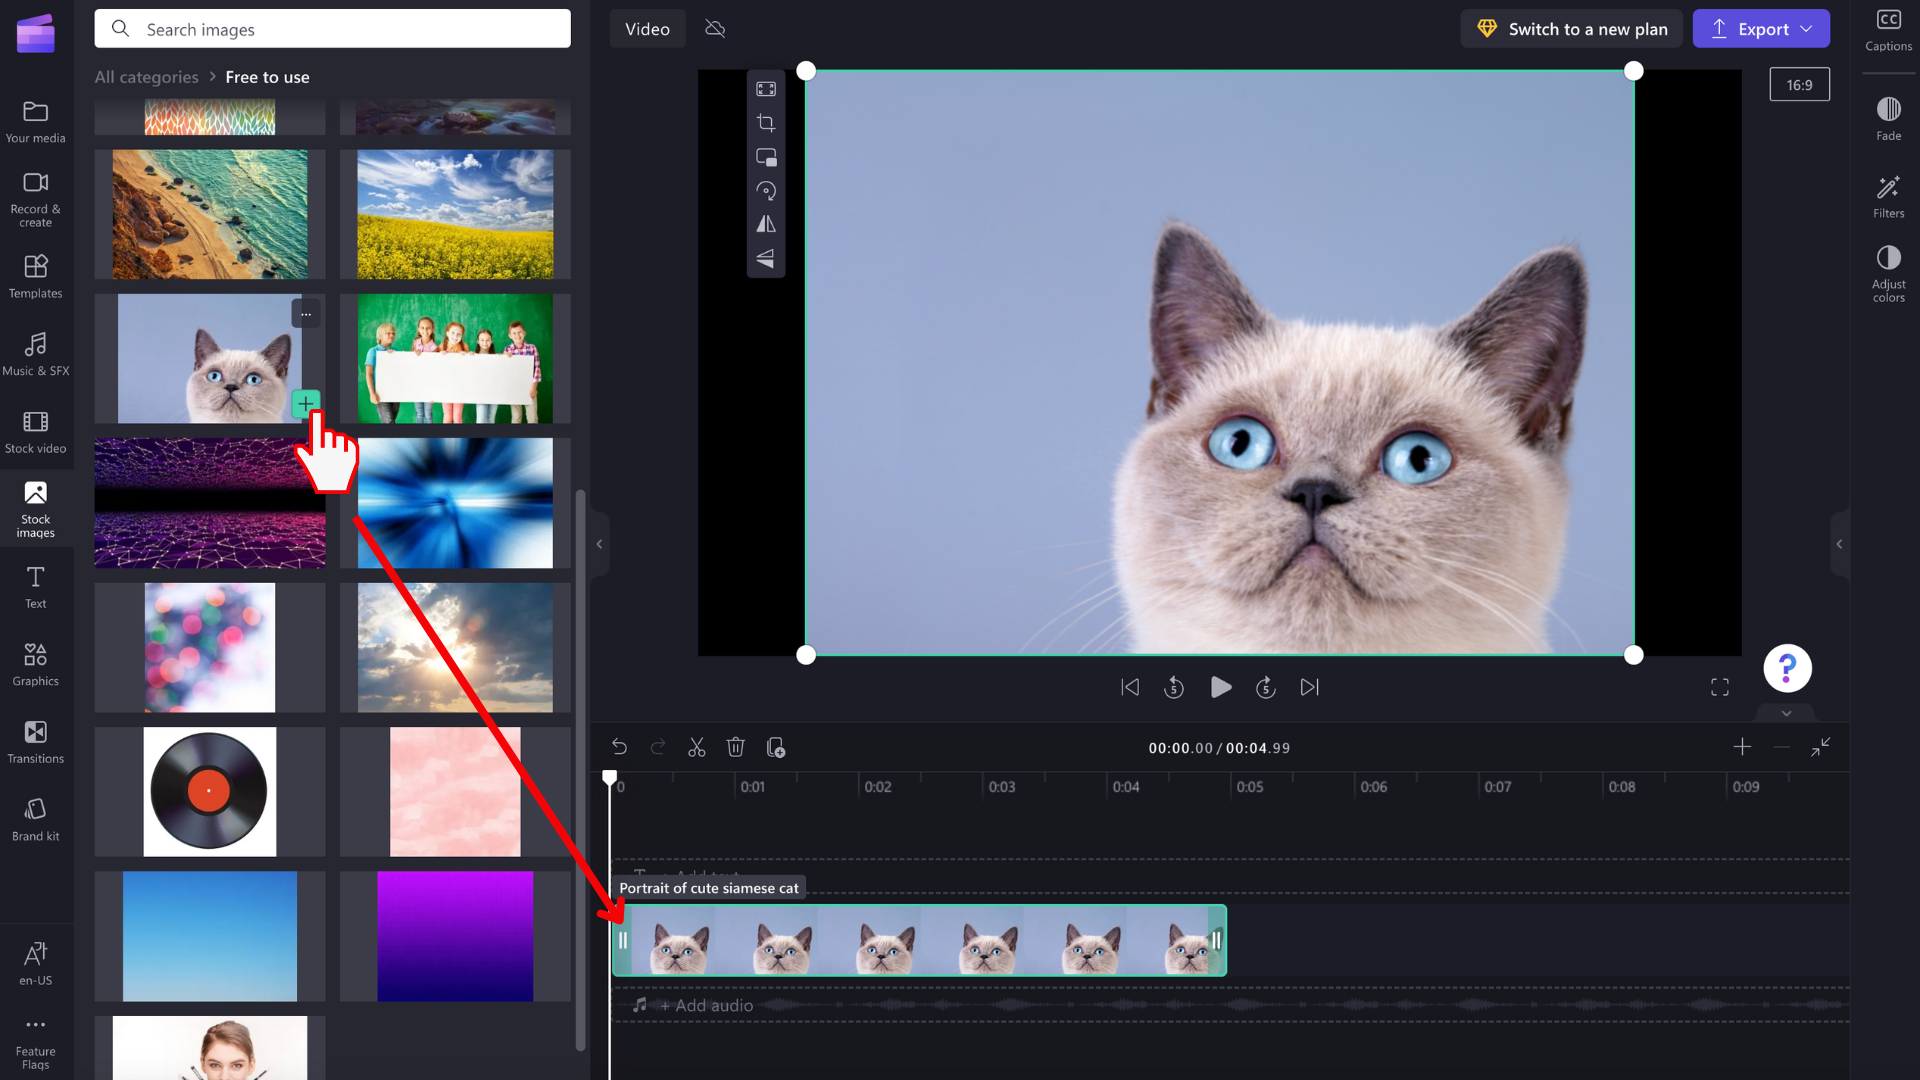Select the blue gradient sky image

click(x=210, y=936)
